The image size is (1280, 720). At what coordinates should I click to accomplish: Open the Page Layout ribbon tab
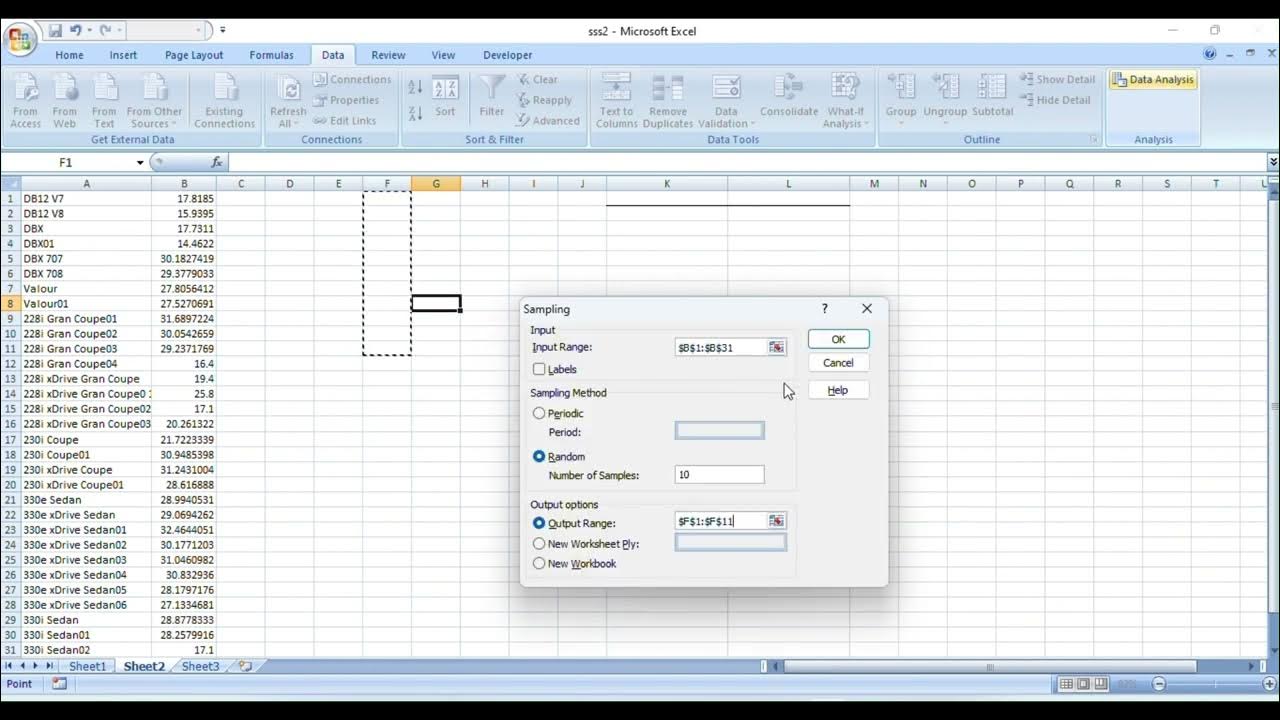[x=194, y=55]
